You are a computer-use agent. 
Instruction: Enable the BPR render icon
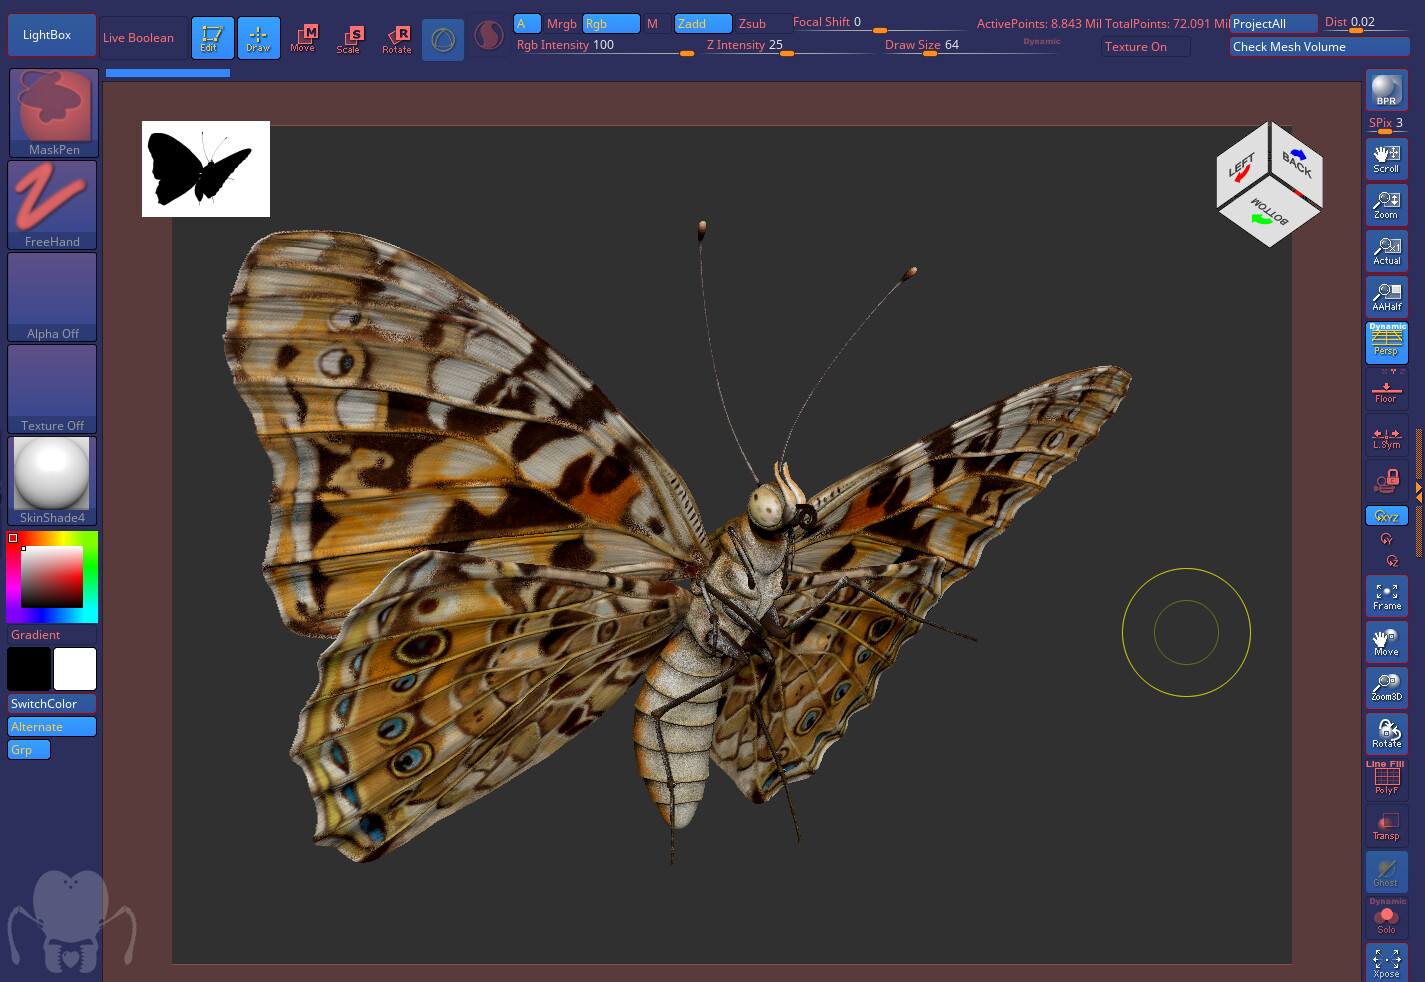tap(1386, 89)
